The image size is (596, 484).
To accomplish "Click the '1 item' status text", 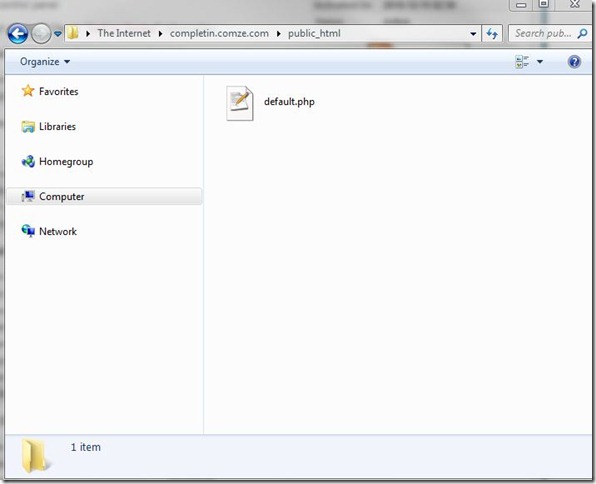I will point(86,447).
